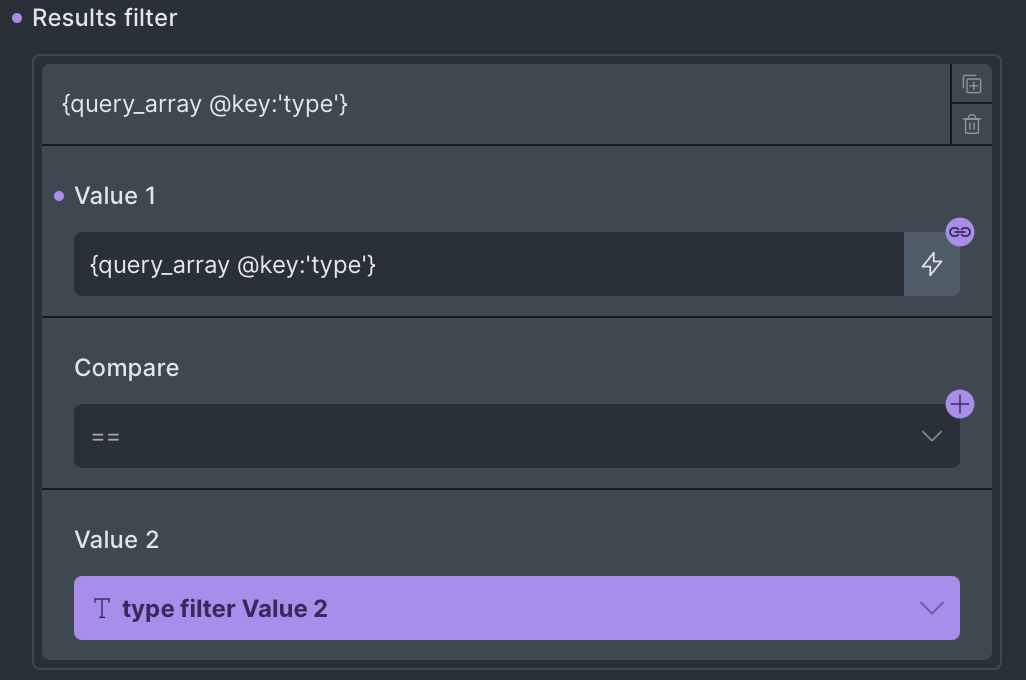The height and width of the screenshot is (680, 1026).
Task: Click the purple link icon above Value 1
Action: pos(960,232)
